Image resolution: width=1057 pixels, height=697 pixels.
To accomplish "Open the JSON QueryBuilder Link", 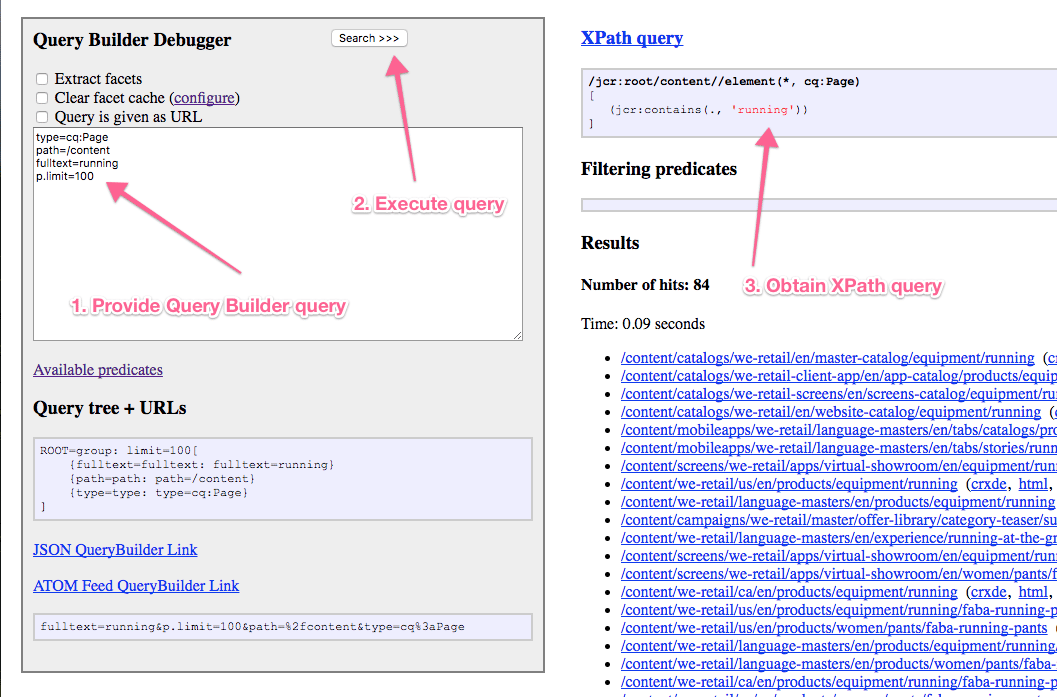I will click(x=114, y=549).
